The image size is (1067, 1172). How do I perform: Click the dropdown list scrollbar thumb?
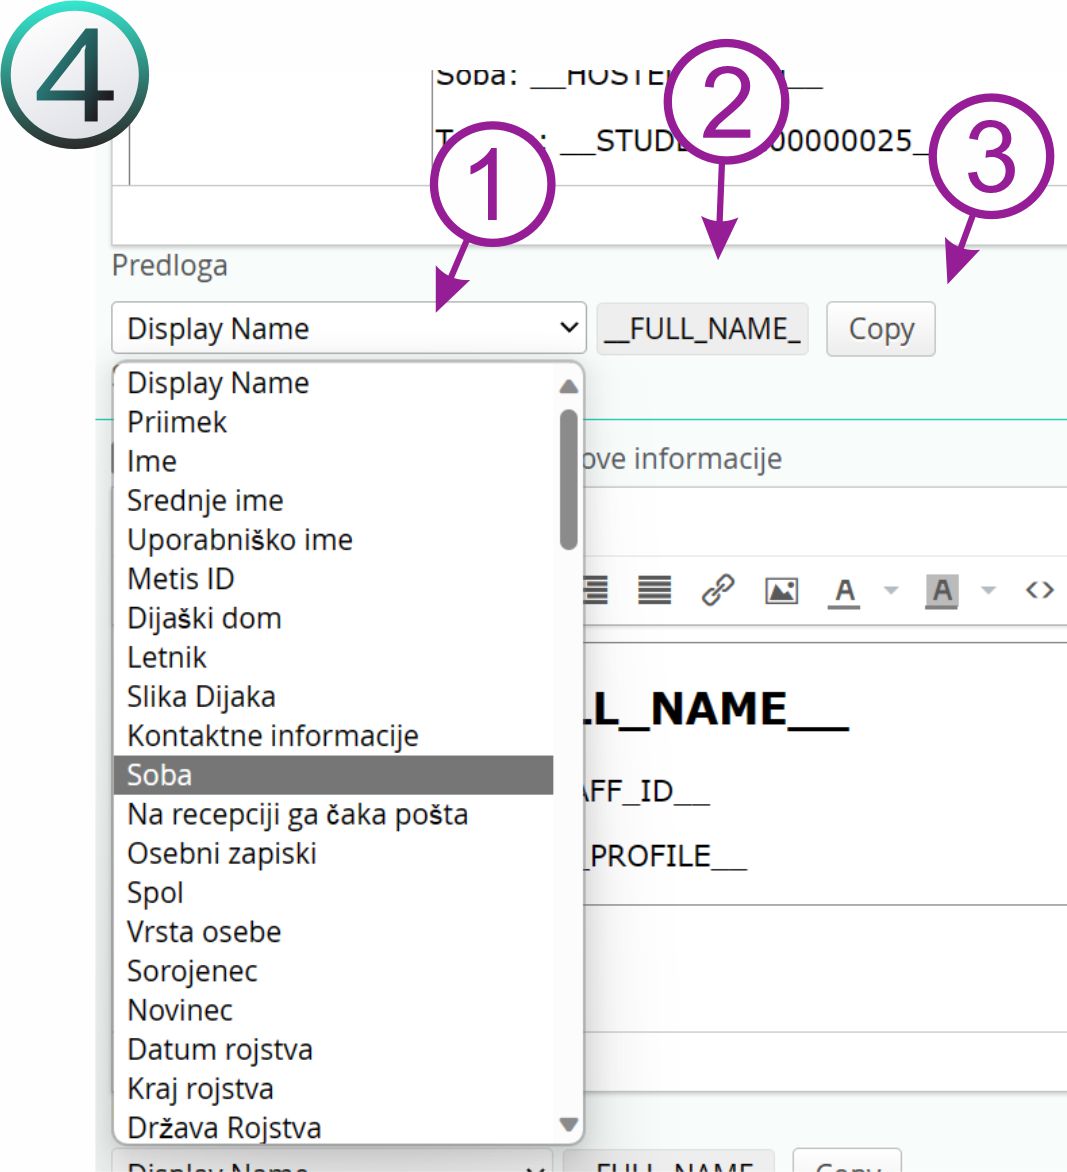pos(568,480)
